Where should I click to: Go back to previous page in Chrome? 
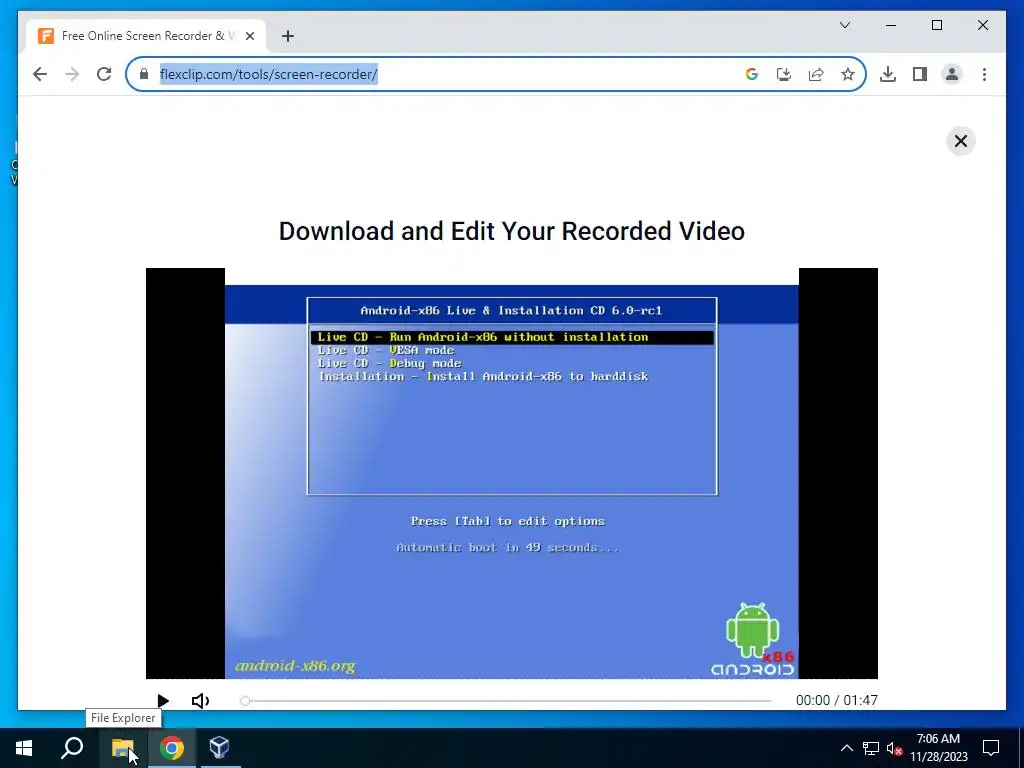pyautogui.click(x=40, y=74)
